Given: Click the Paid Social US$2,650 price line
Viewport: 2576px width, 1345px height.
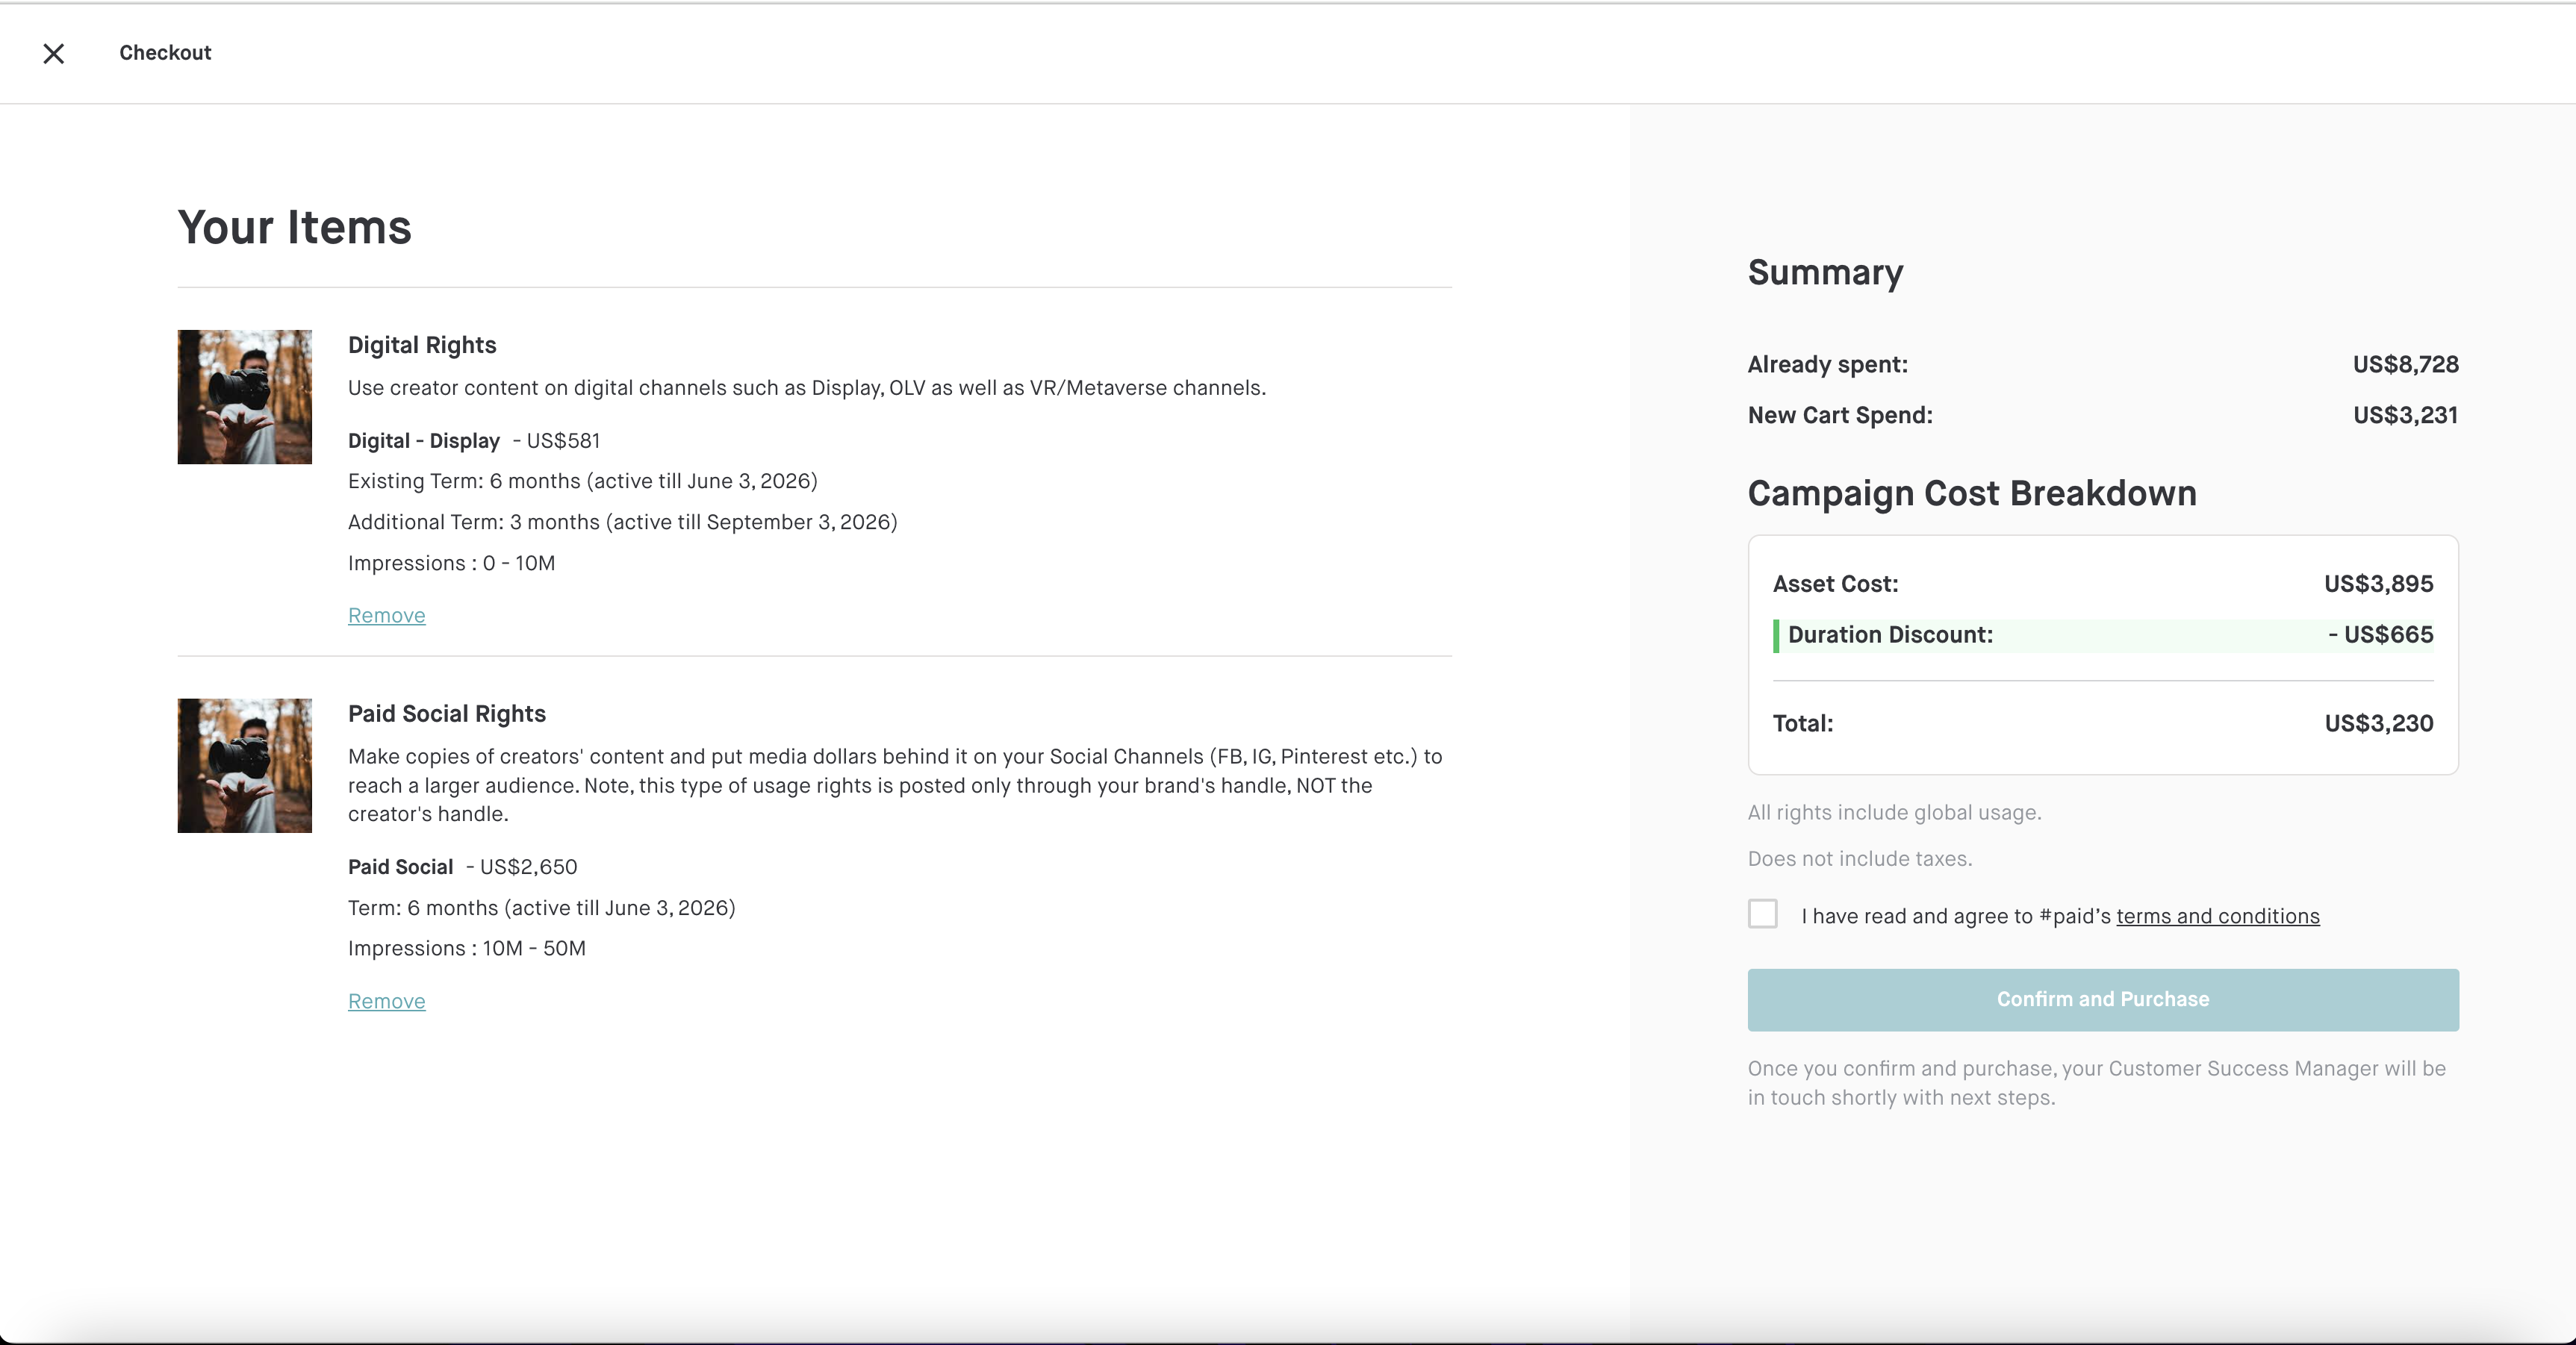Looking at the screenshot, I should point(462,867).
